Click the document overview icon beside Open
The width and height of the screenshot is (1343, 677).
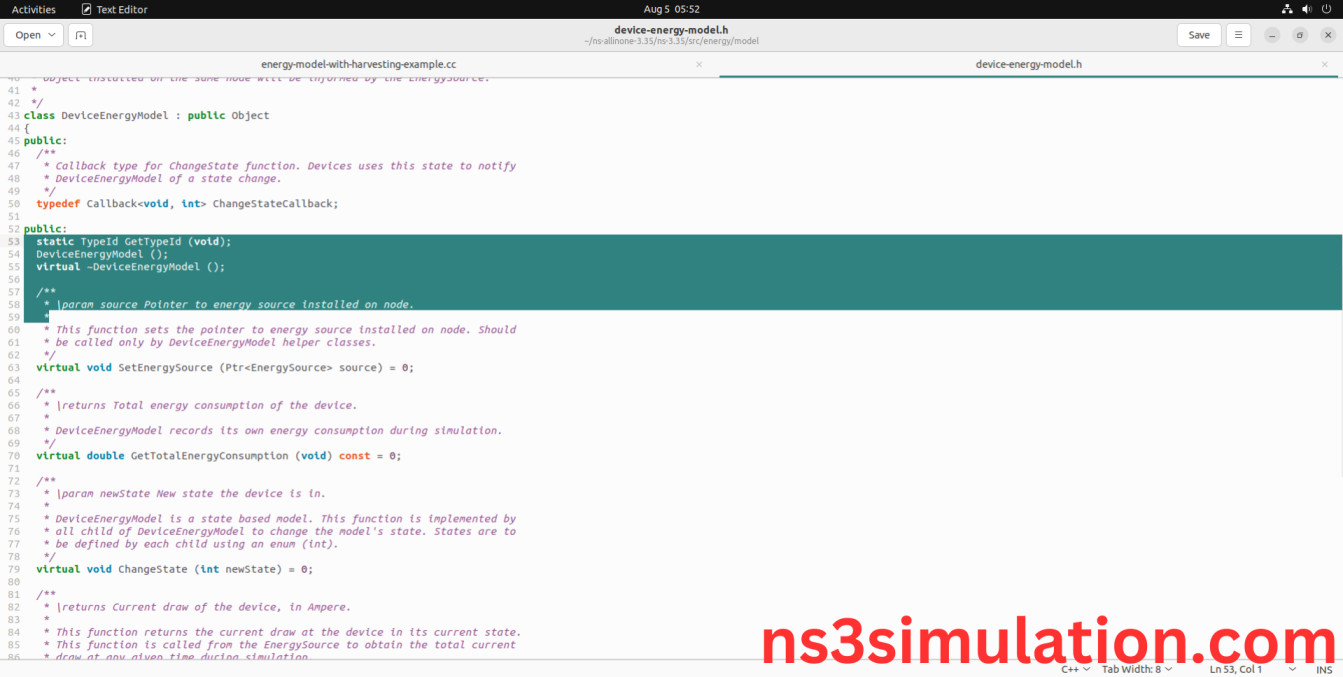80,34
